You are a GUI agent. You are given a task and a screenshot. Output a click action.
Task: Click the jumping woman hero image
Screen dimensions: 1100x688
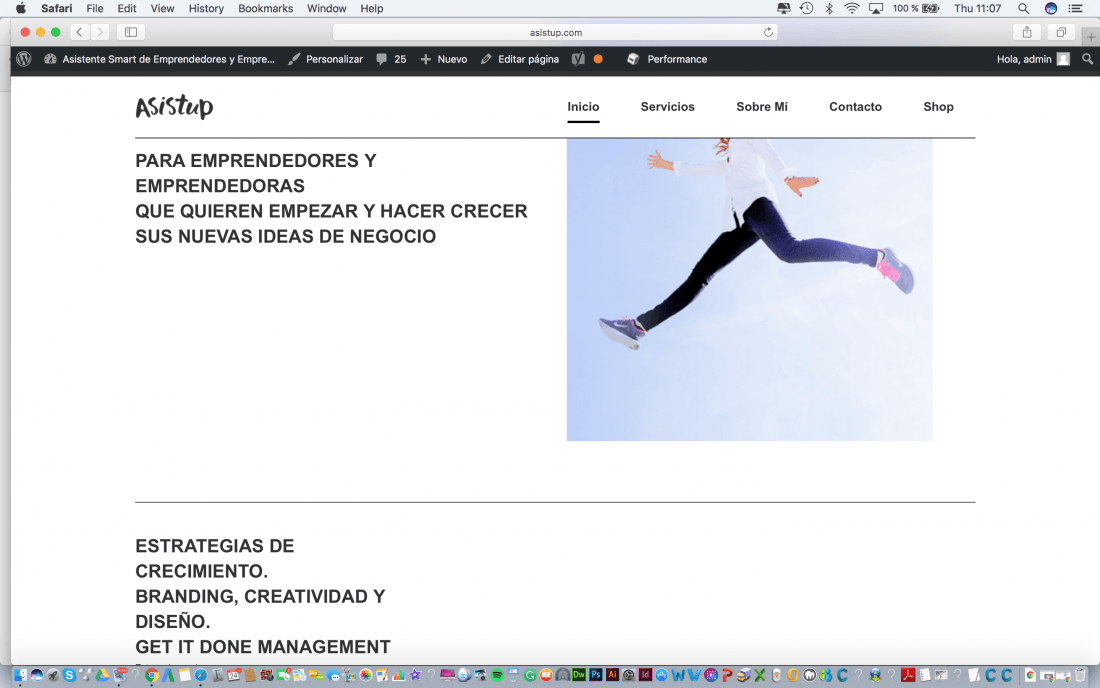[x=749, y=290]
